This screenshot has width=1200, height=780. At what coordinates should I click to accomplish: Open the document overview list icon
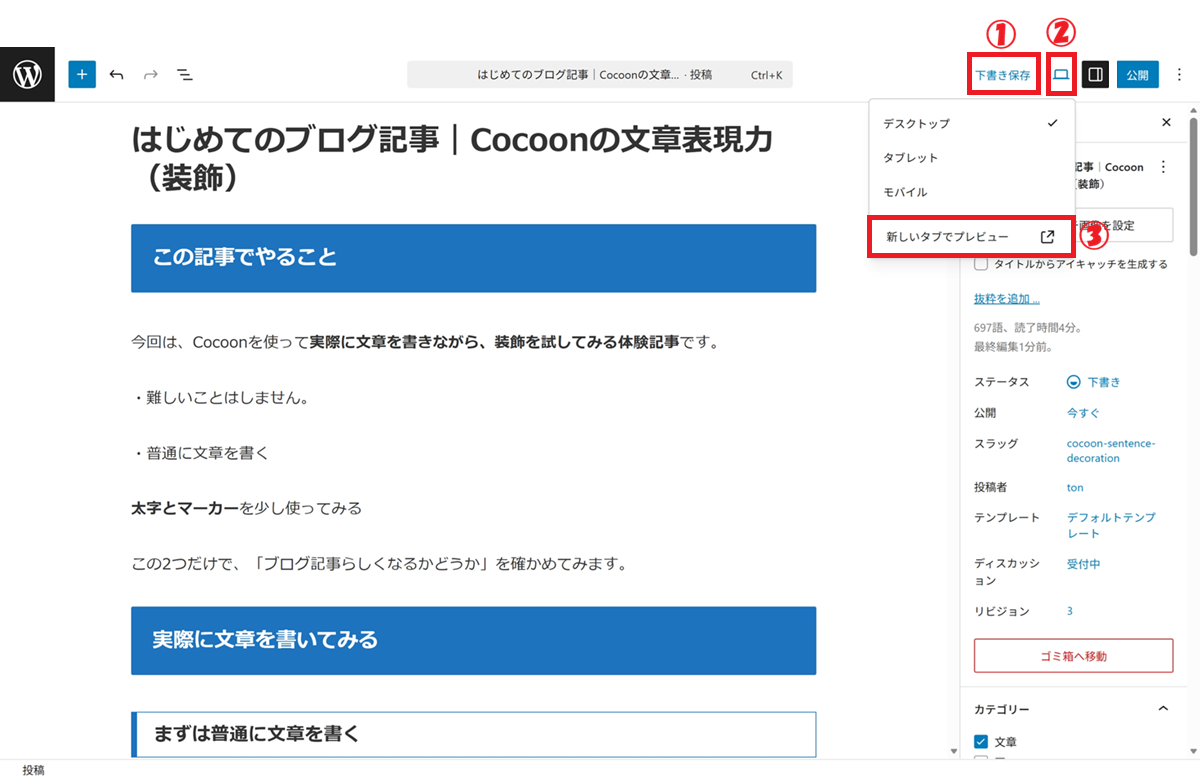(185, 74)
